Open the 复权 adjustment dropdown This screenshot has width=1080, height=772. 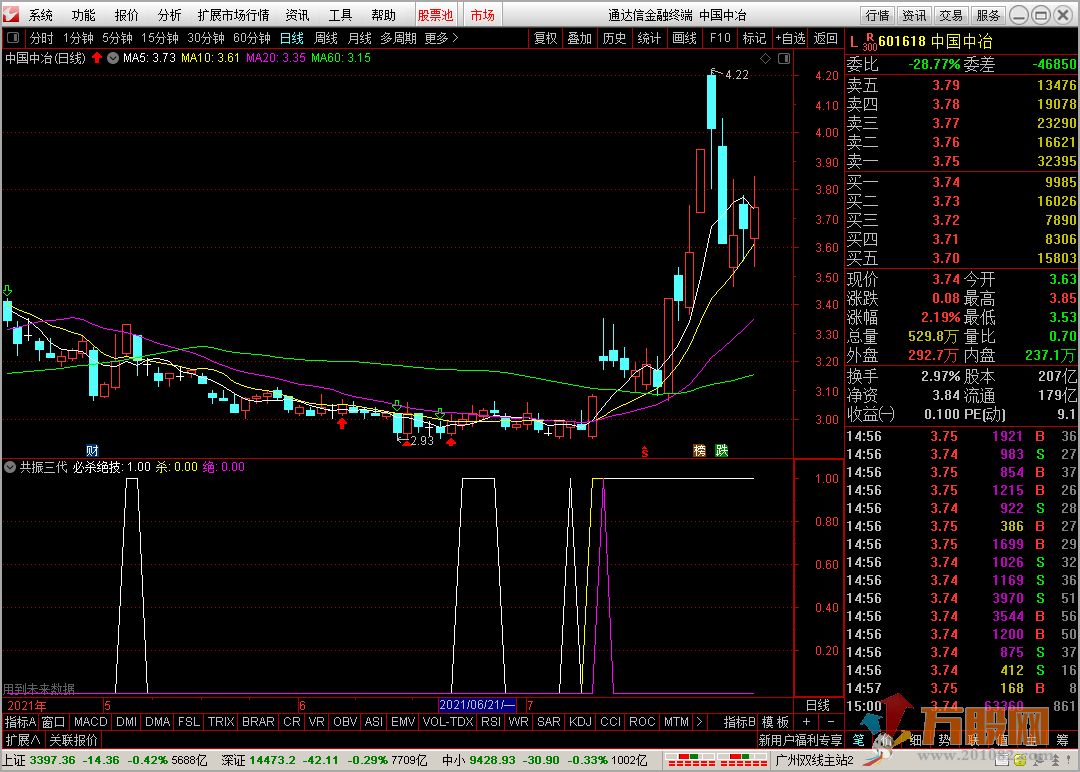tap(546, 38)
